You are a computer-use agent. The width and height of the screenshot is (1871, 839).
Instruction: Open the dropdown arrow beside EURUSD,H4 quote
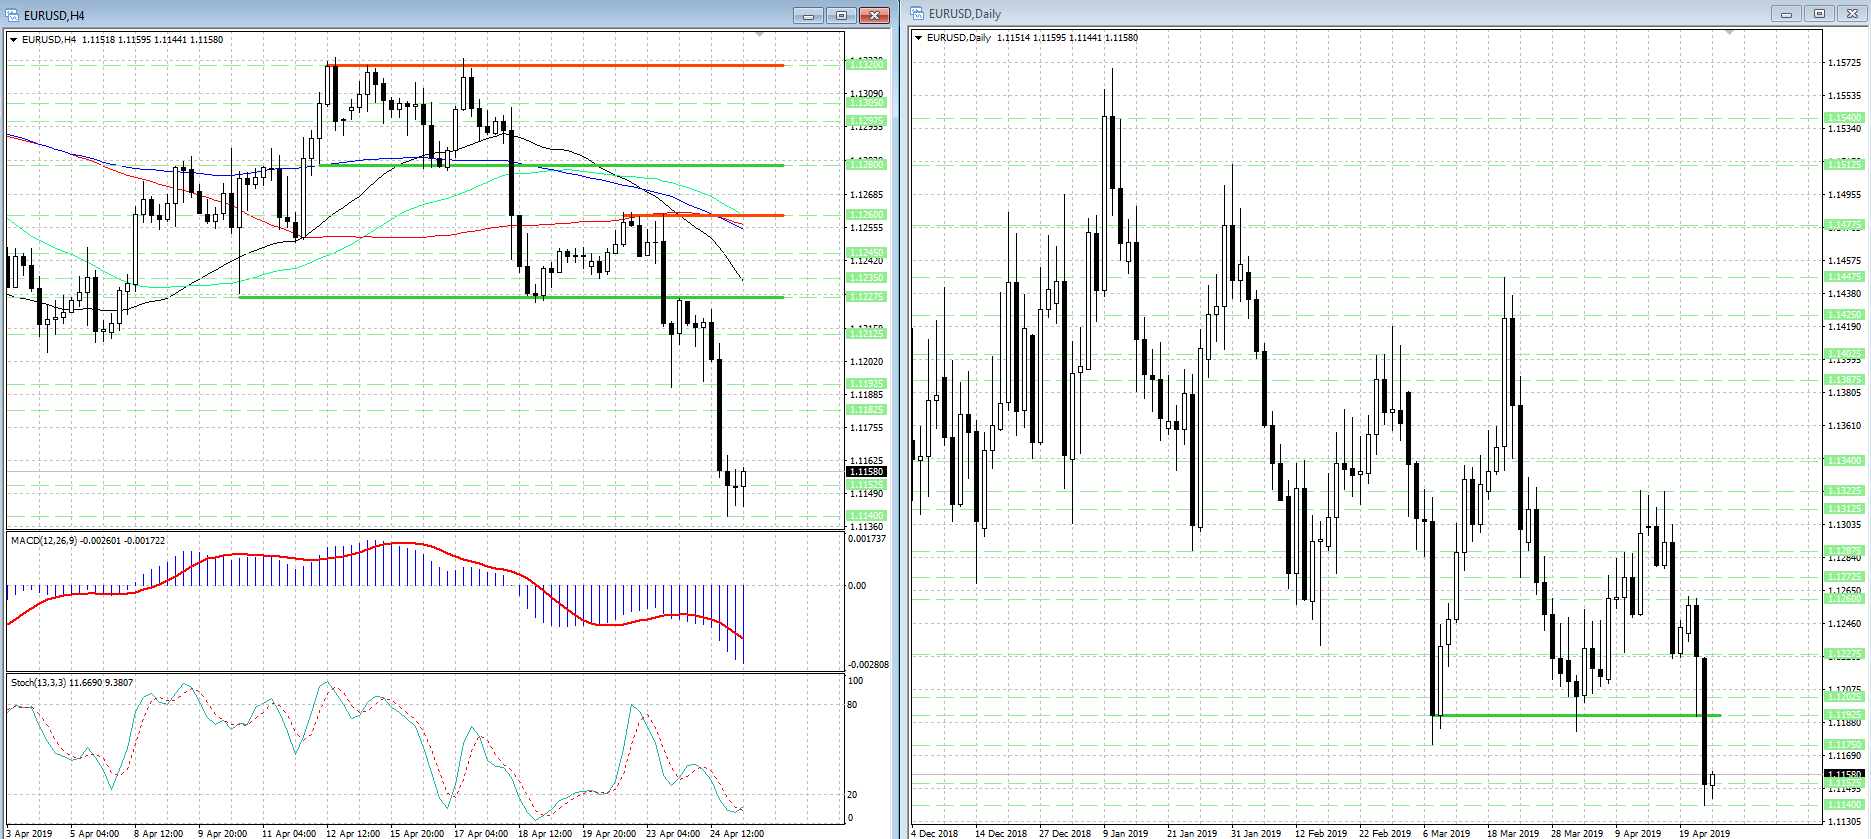[14, 40]
